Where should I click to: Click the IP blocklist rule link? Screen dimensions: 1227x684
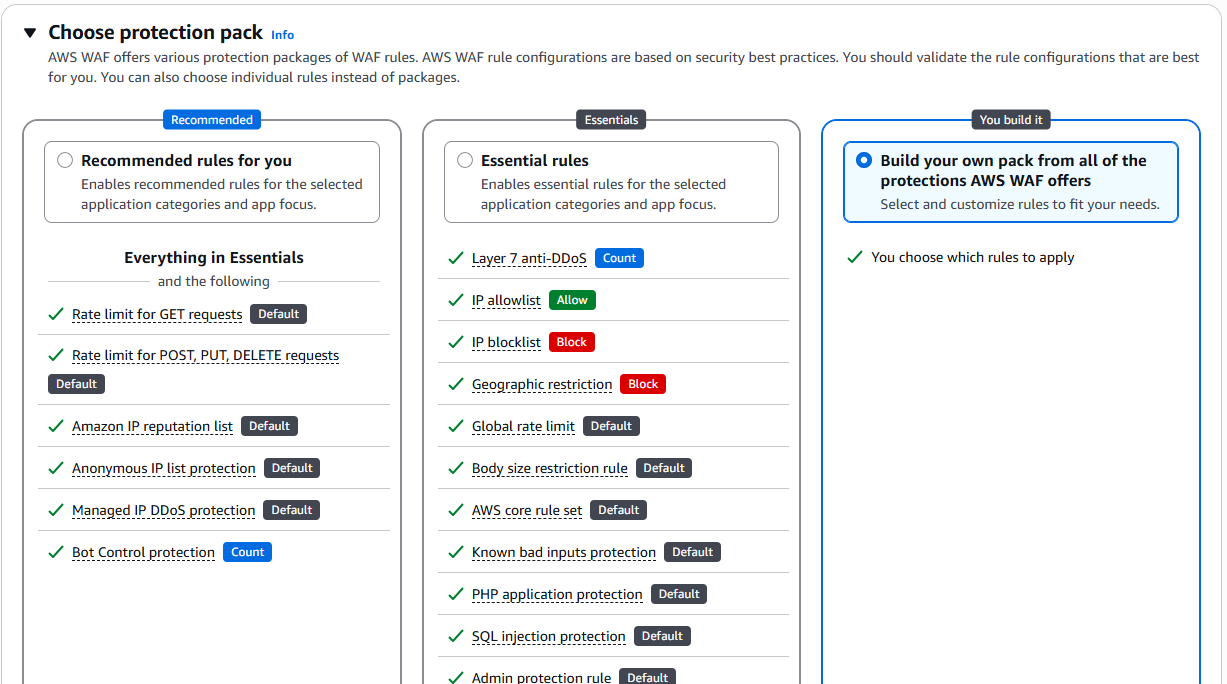(x=506, y=342)
